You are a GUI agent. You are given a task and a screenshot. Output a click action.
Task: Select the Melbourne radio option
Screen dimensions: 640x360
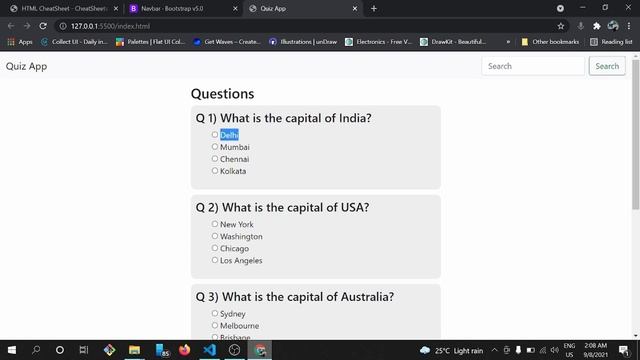[215, 325]
